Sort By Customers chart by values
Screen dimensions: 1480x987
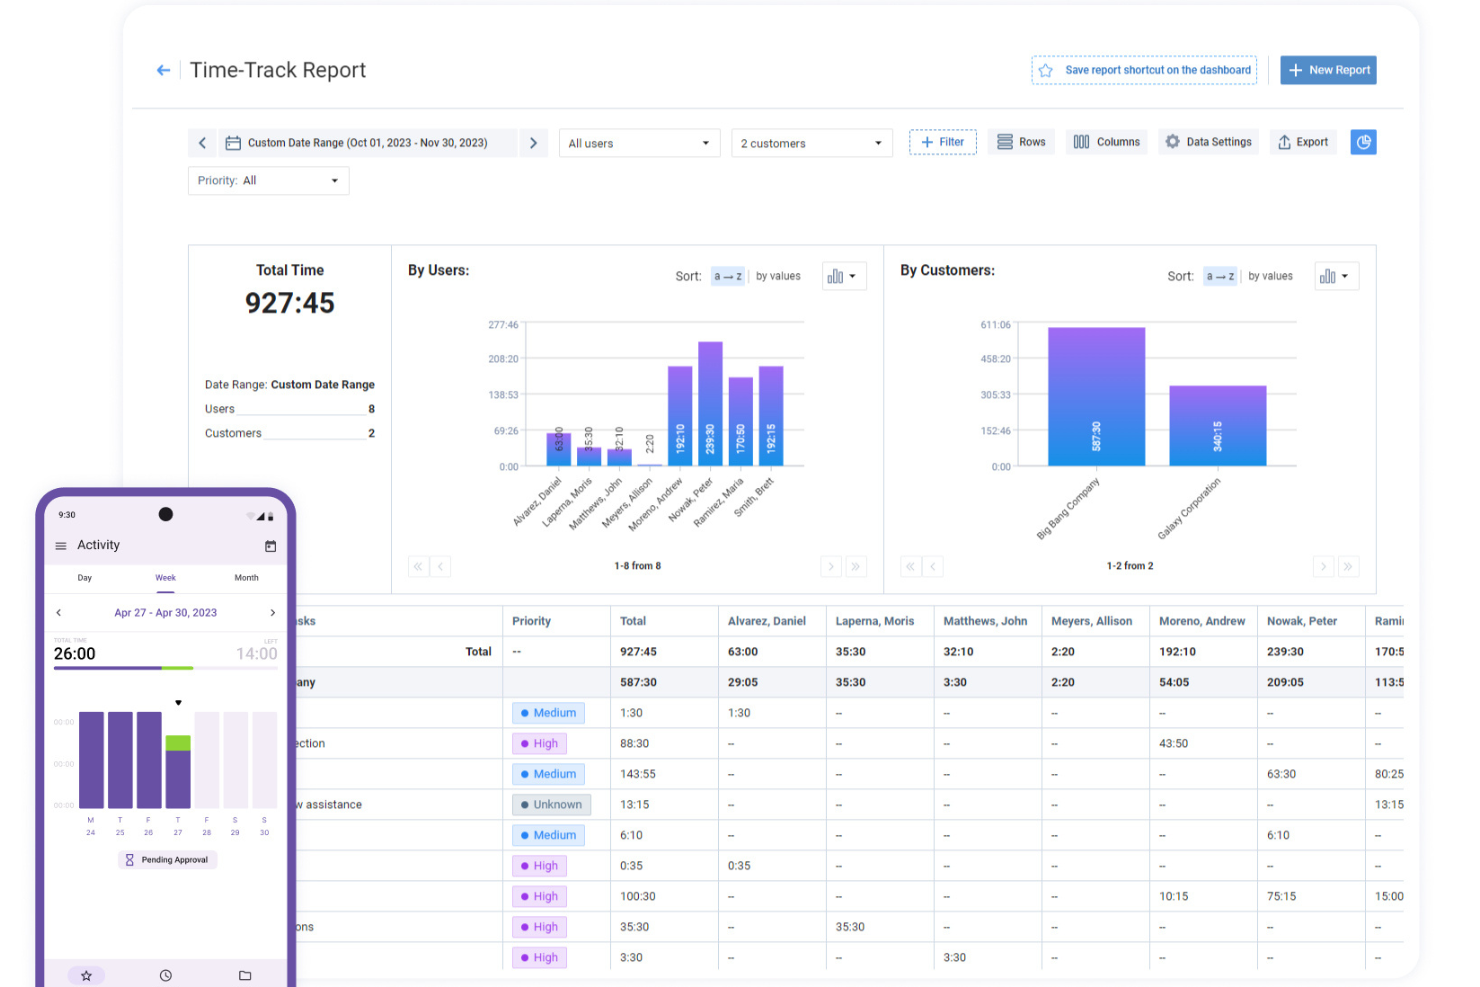1270,276
